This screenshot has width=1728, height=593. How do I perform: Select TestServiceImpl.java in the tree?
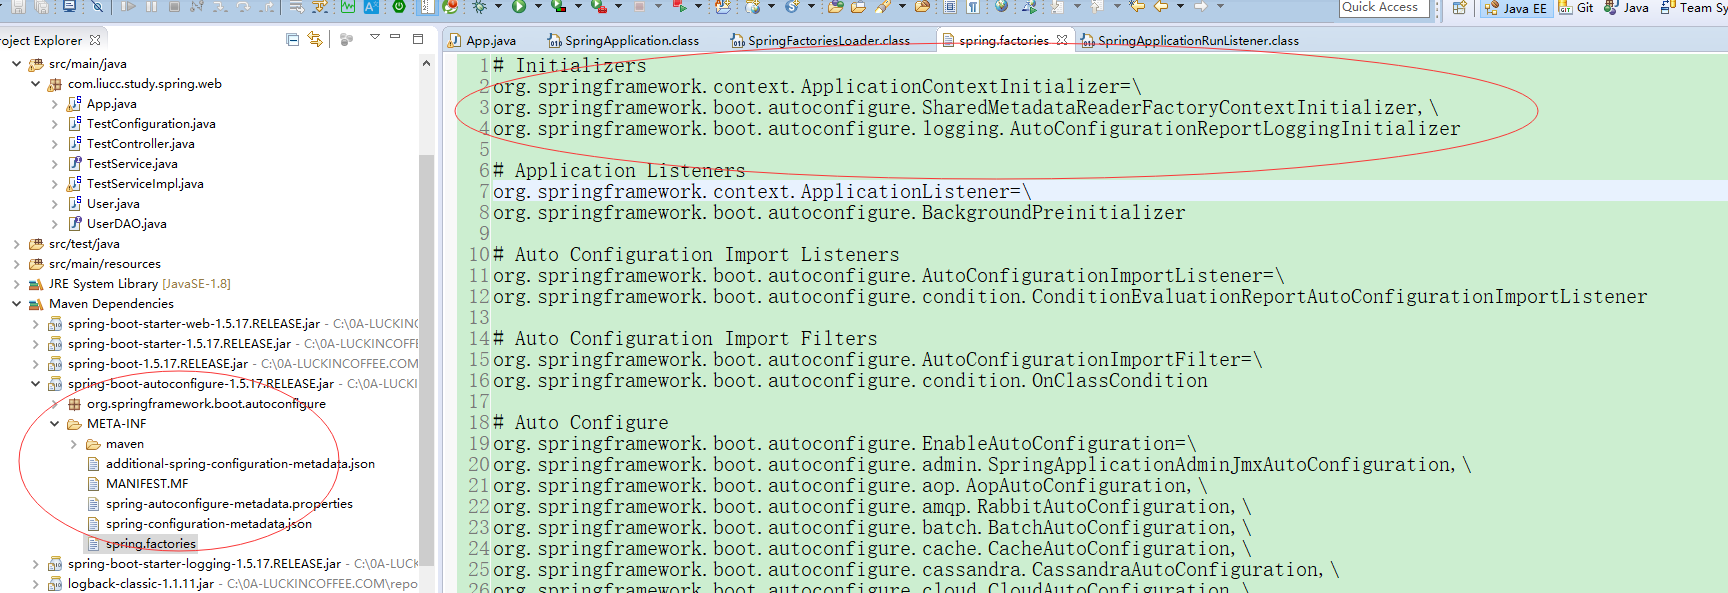(x=145, y=184)
